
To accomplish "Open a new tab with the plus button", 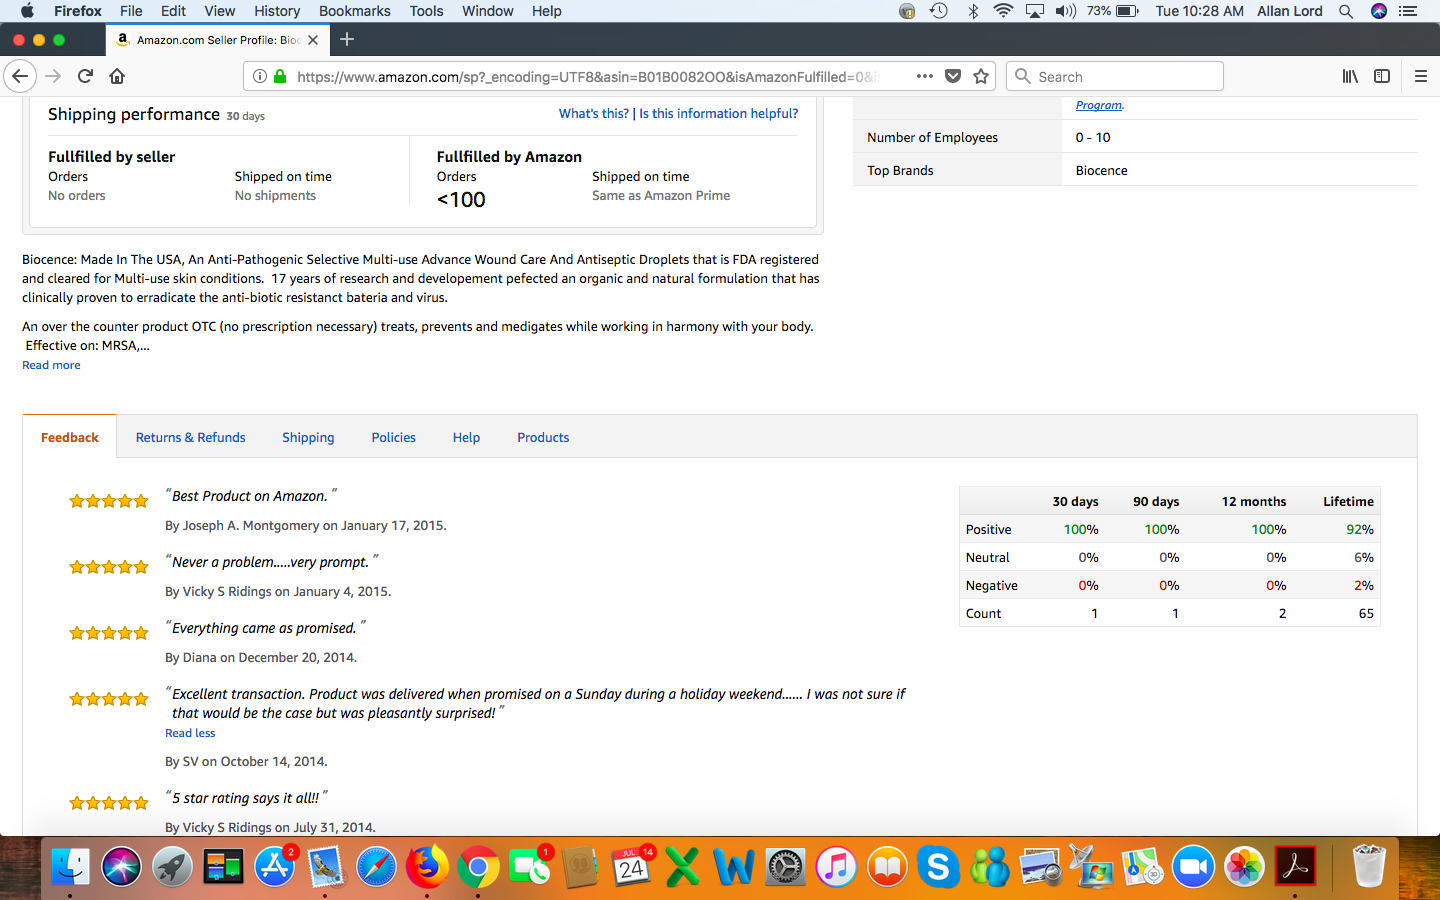I will [347, 39].
